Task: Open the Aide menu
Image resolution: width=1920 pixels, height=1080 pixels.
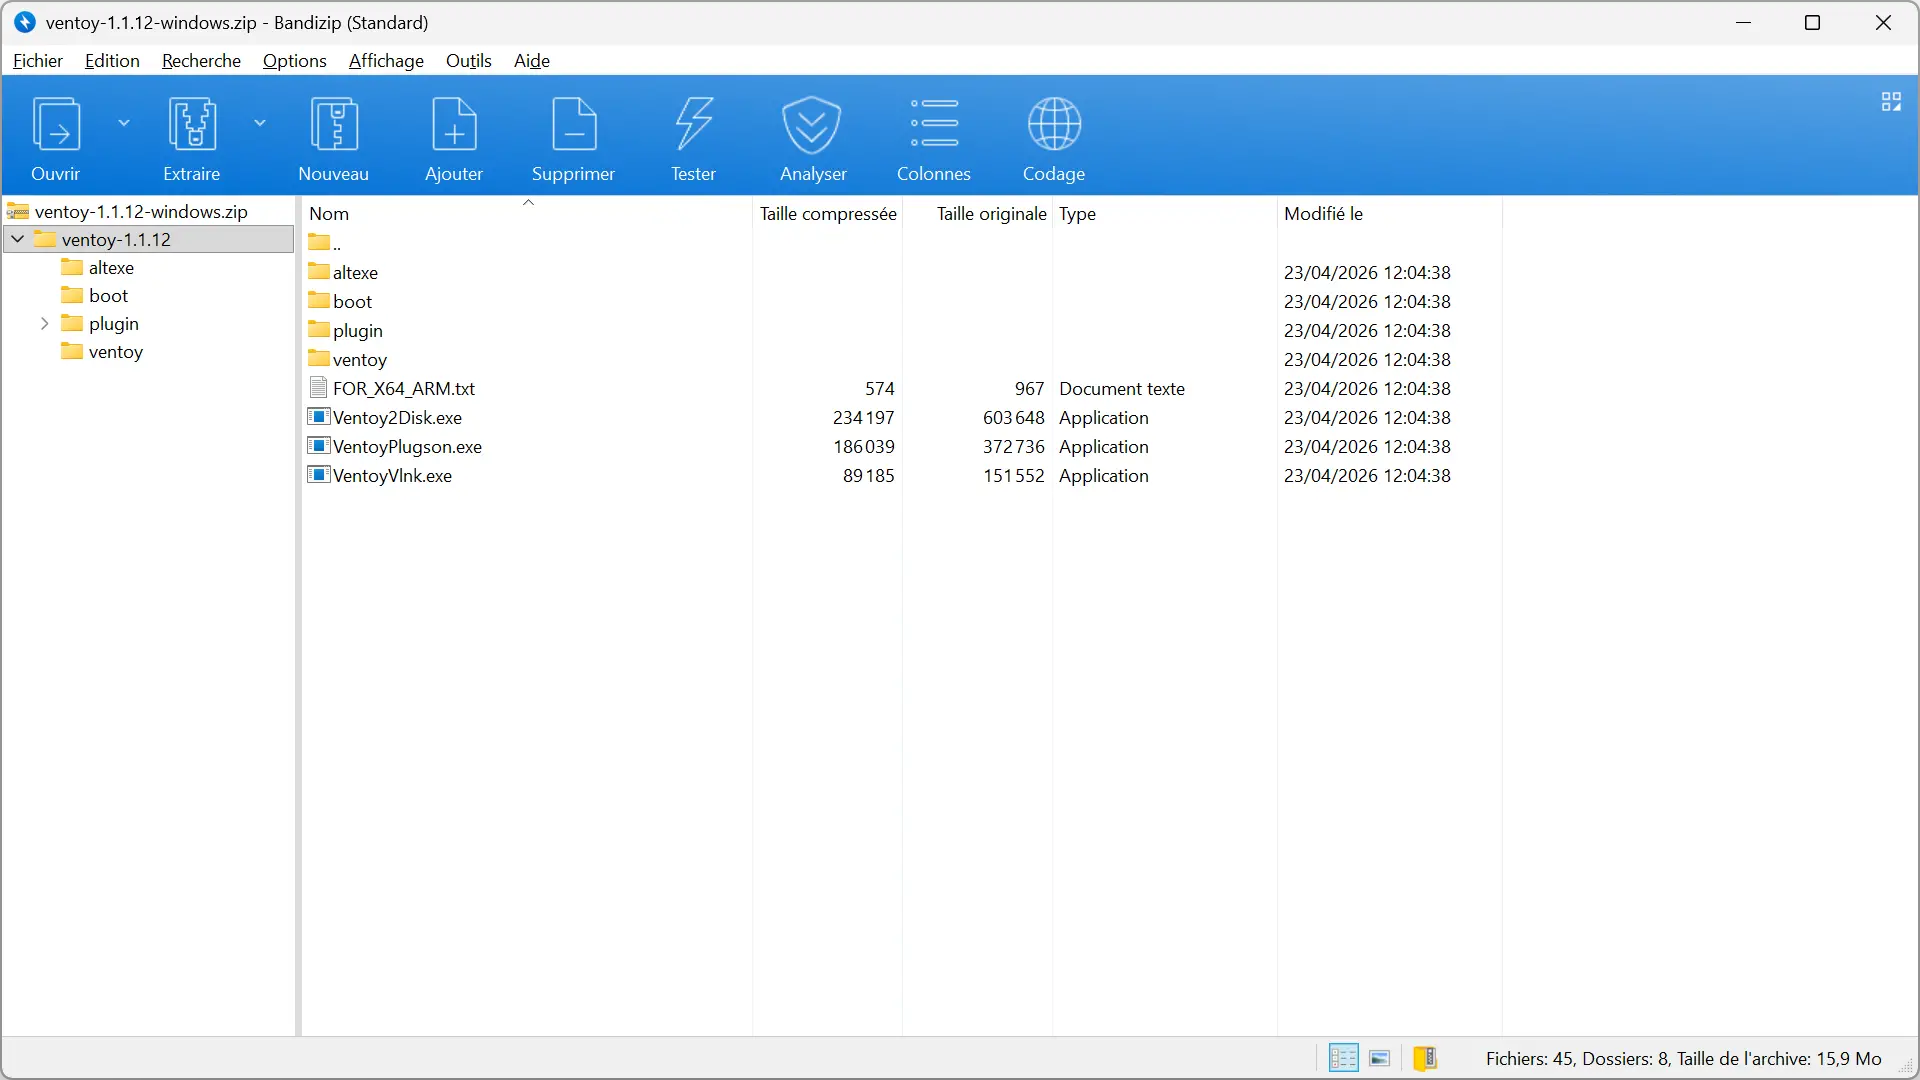Action: click(x=532, y=61)
